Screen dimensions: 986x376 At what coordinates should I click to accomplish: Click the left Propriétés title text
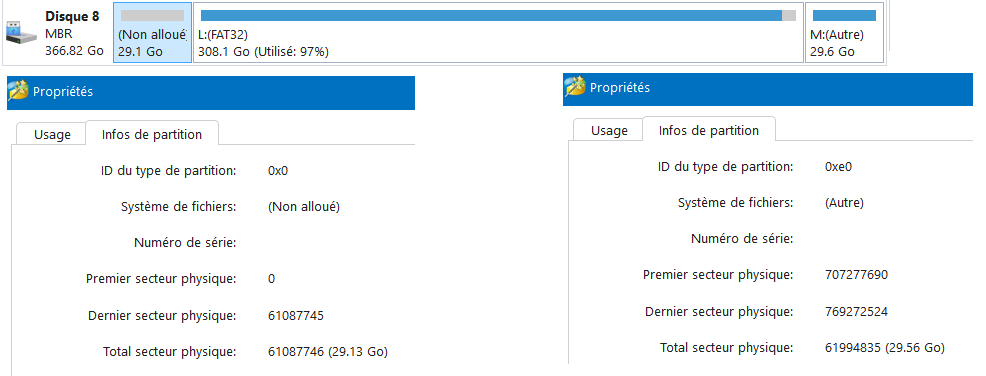pyautogui.click(x=63, y=92)
